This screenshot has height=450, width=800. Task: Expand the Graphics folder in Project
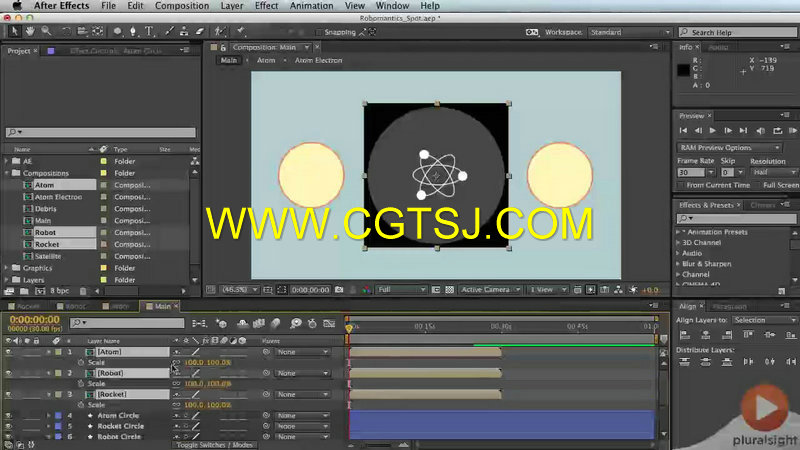click(x=7, y=268)
